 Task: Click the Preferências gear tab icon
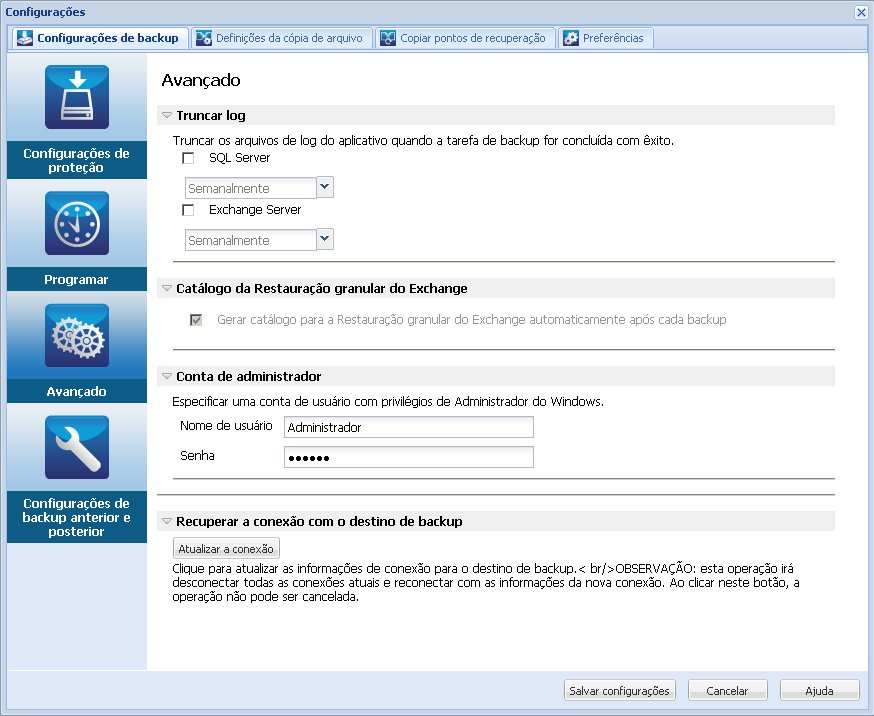[x=571, y=38]
